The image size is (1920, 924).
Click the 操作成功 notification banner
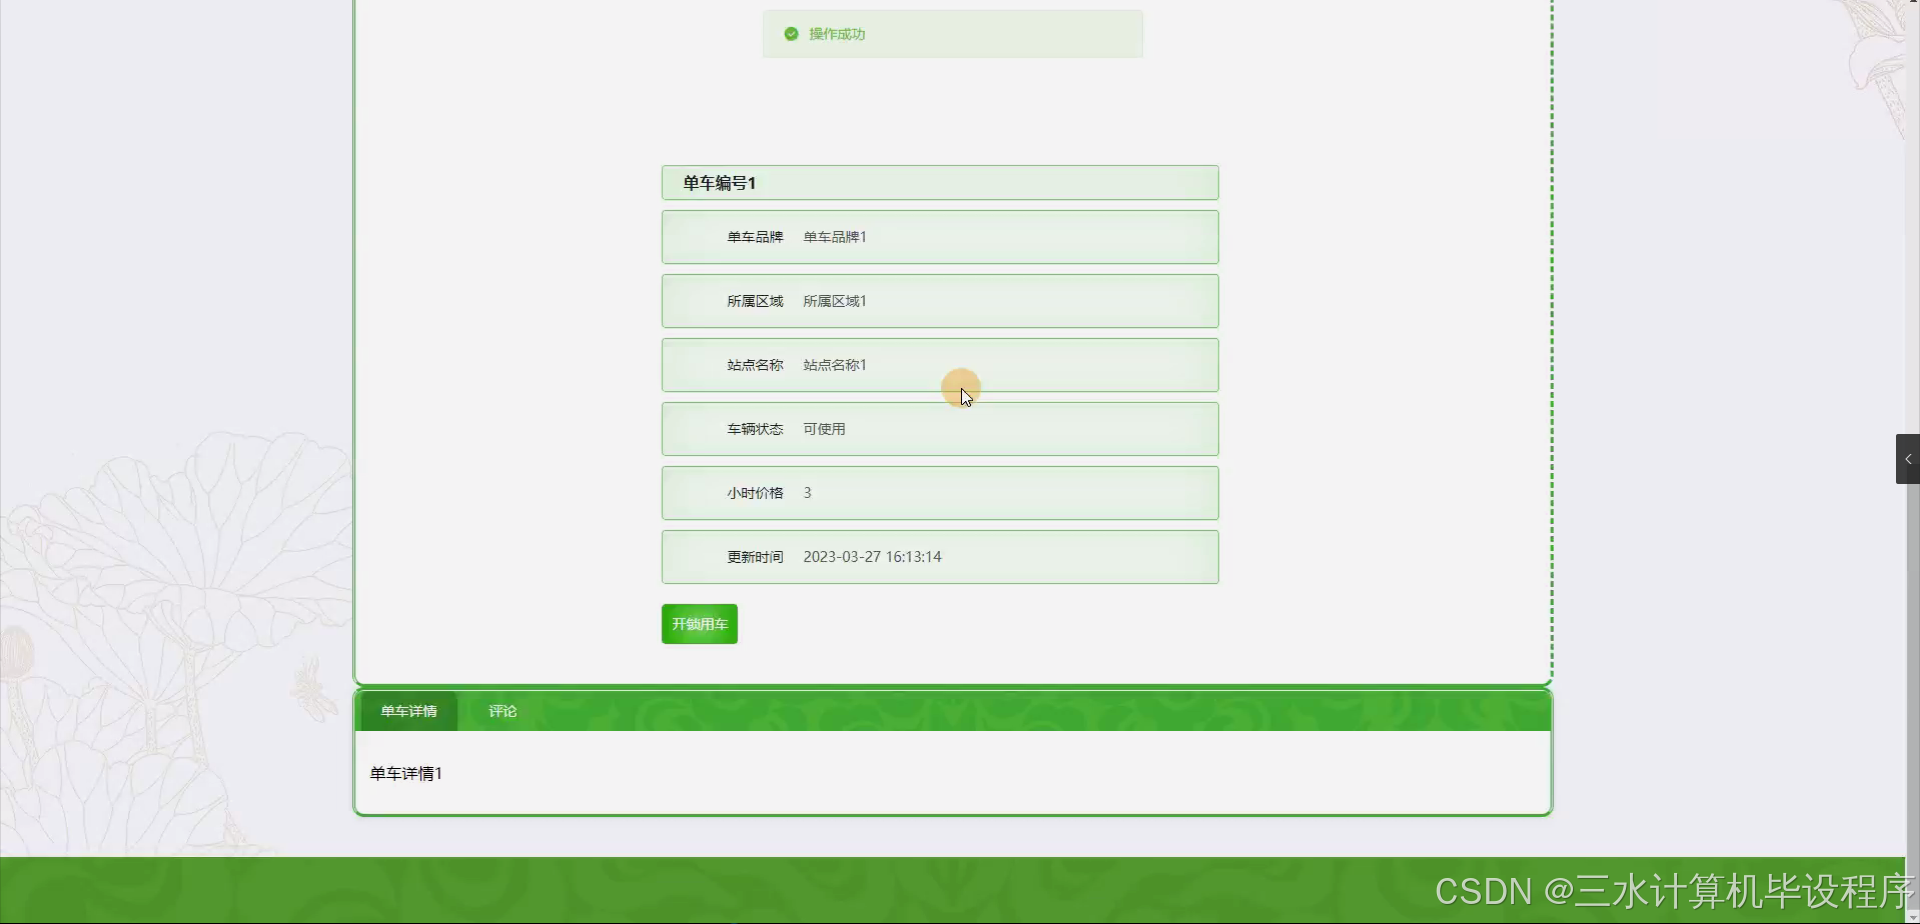[952, 33]
